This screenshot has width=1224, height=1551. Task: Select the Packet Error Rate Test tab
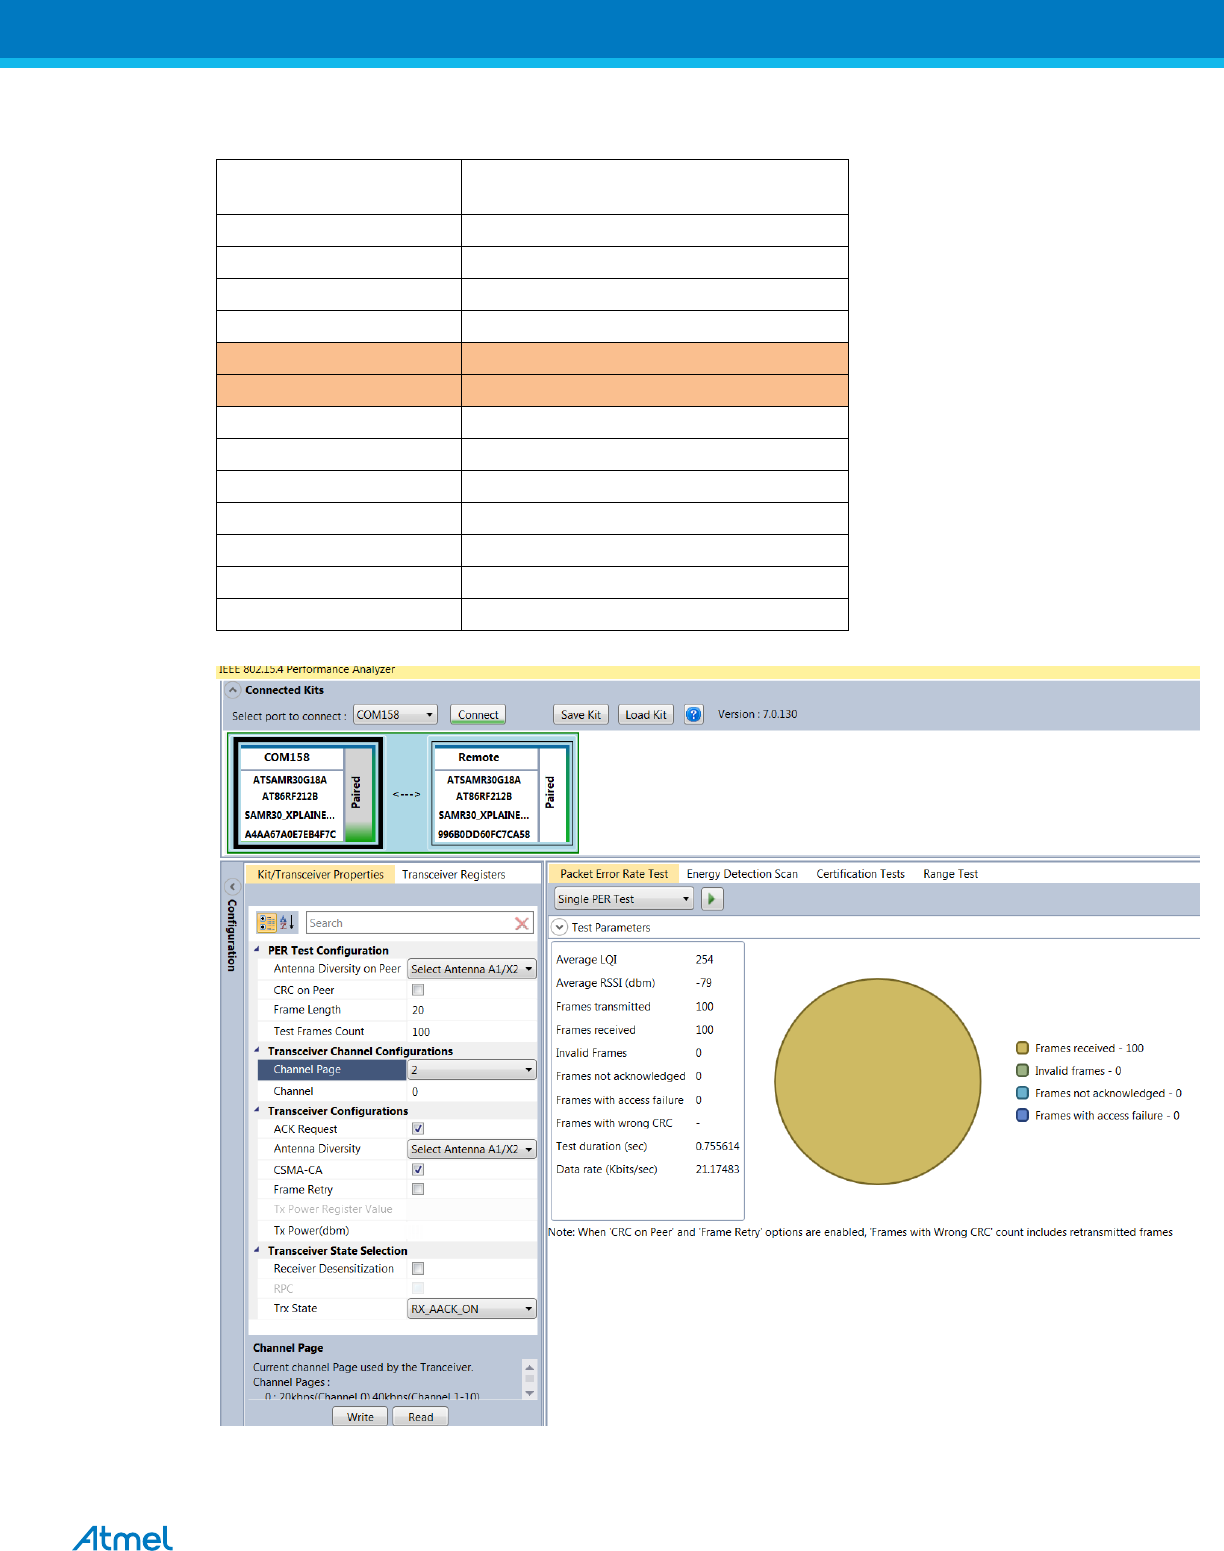[x=614, y=874]
